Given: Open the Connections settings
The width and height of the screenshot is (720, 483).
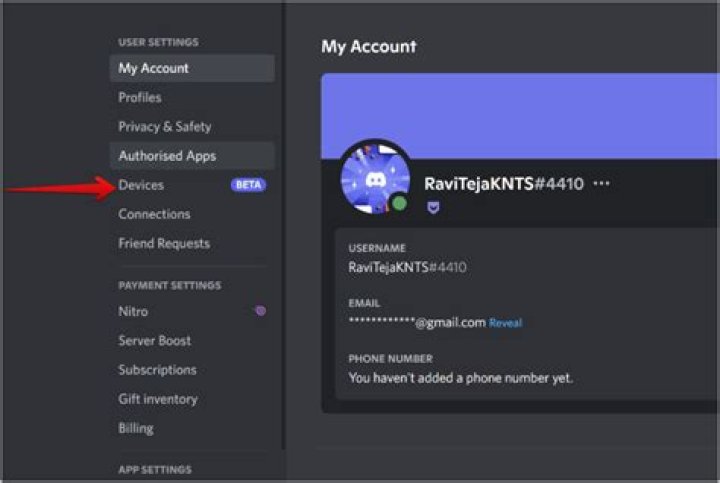Looking at the screenshot, I should pos(154,214).
